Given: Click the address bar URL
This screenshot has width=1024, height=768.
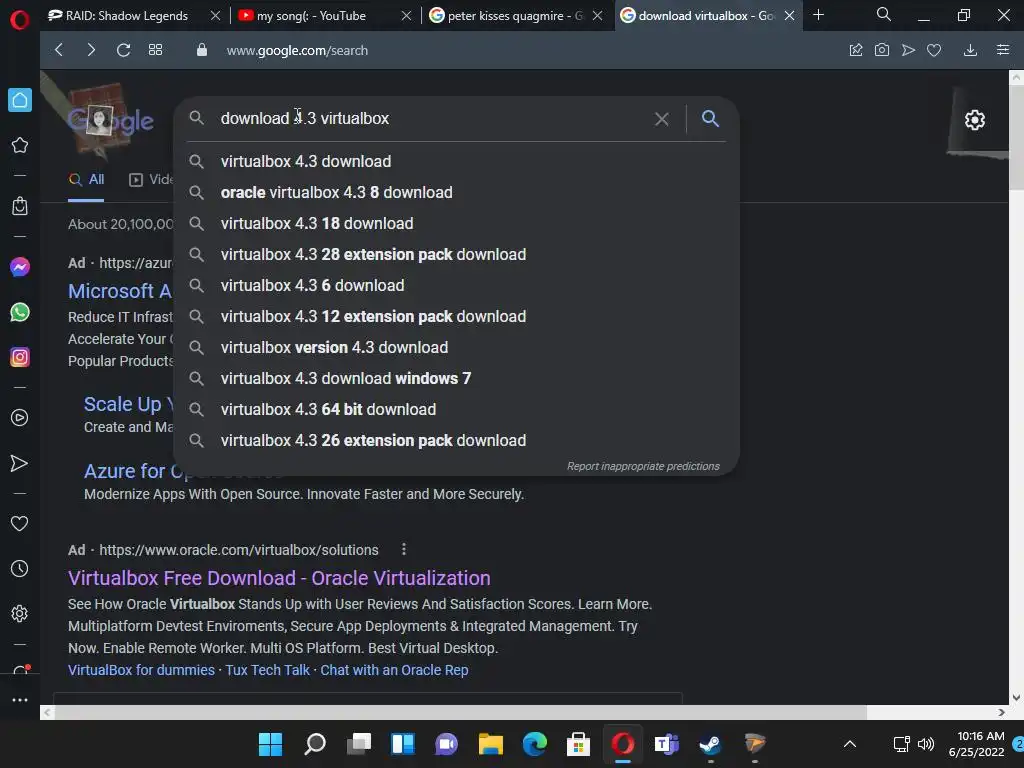Looking at the screenshot, I should click(297, 50).
